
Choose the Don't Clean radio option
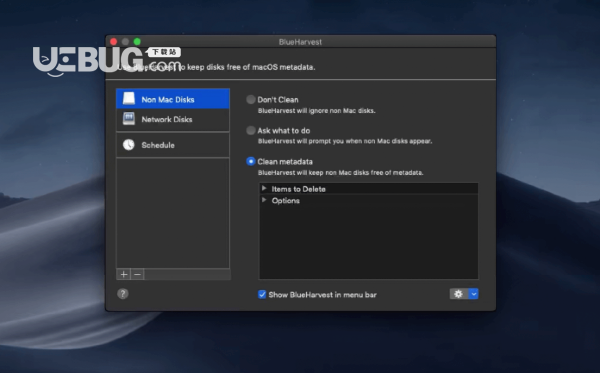pyautogui.click(x=251, y=99)
